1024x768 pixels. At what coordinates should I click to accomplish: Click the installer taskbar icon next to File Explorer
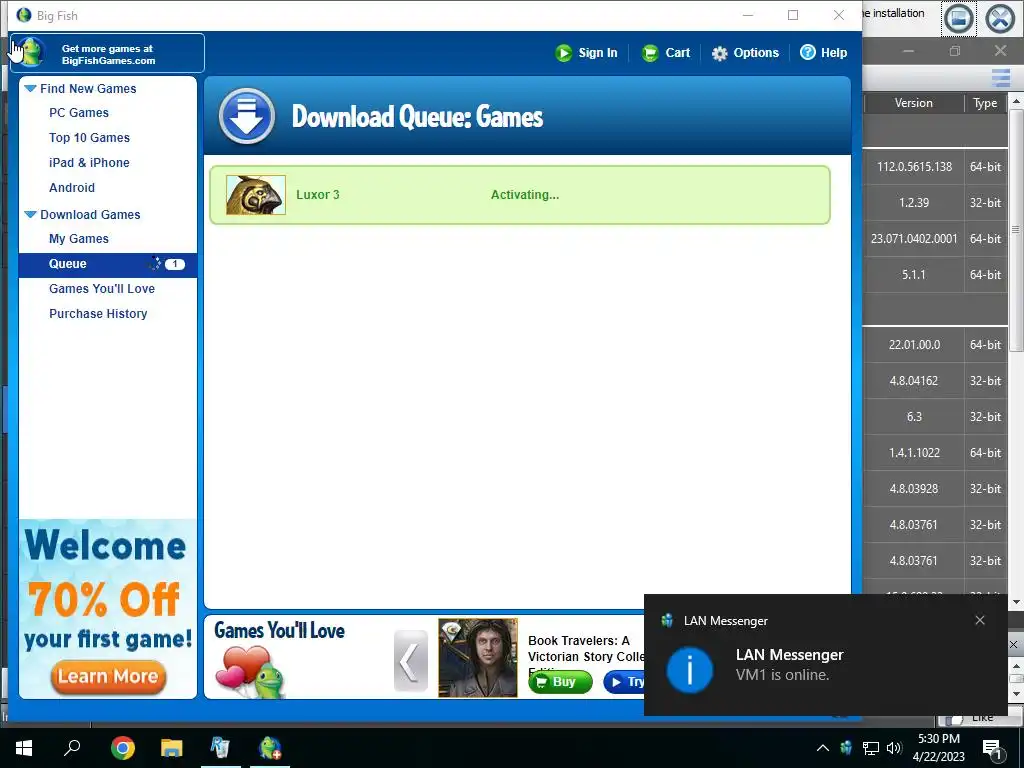point(220,748)
